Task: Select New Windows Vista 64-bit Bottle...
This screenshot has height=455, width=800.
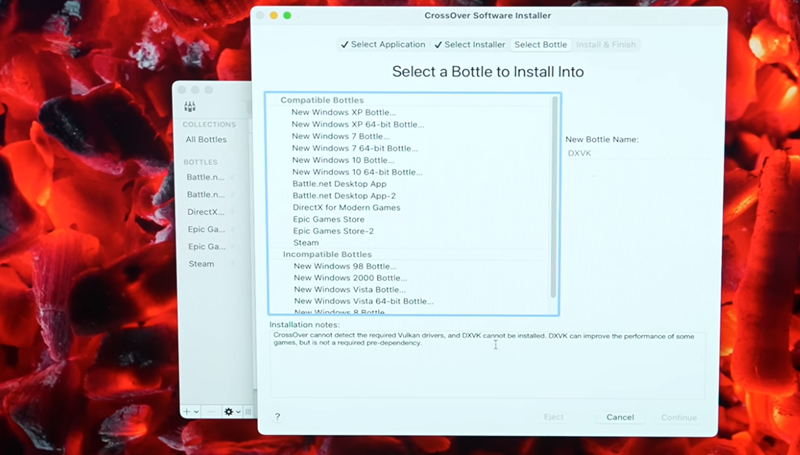Action: 364,301
